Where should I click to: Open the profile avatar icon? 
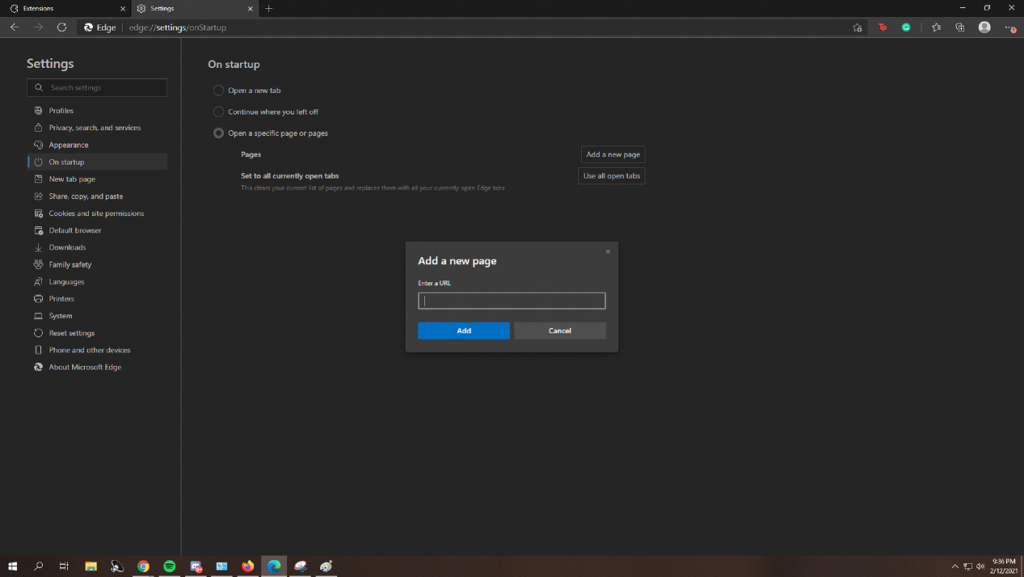click(x=984, y=27)
